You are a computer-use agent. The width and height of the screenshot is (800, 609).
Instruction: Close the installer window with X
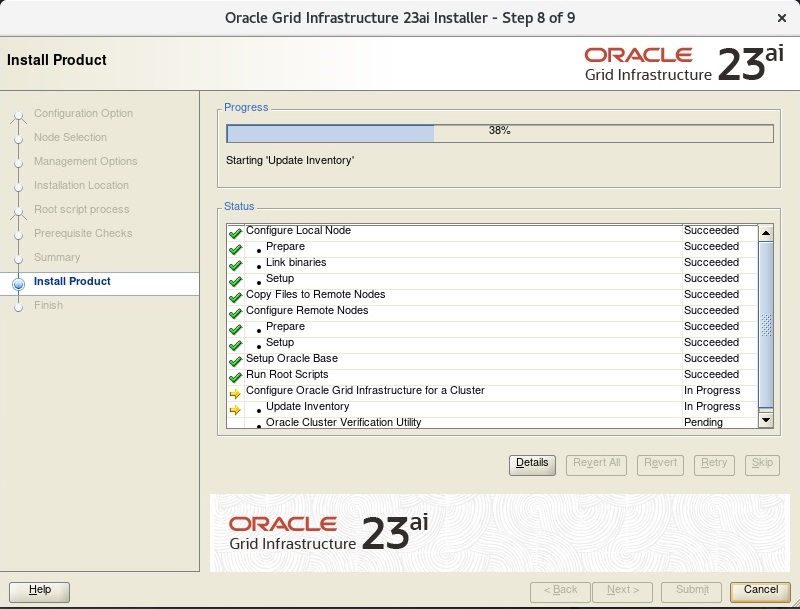[781, 18]
